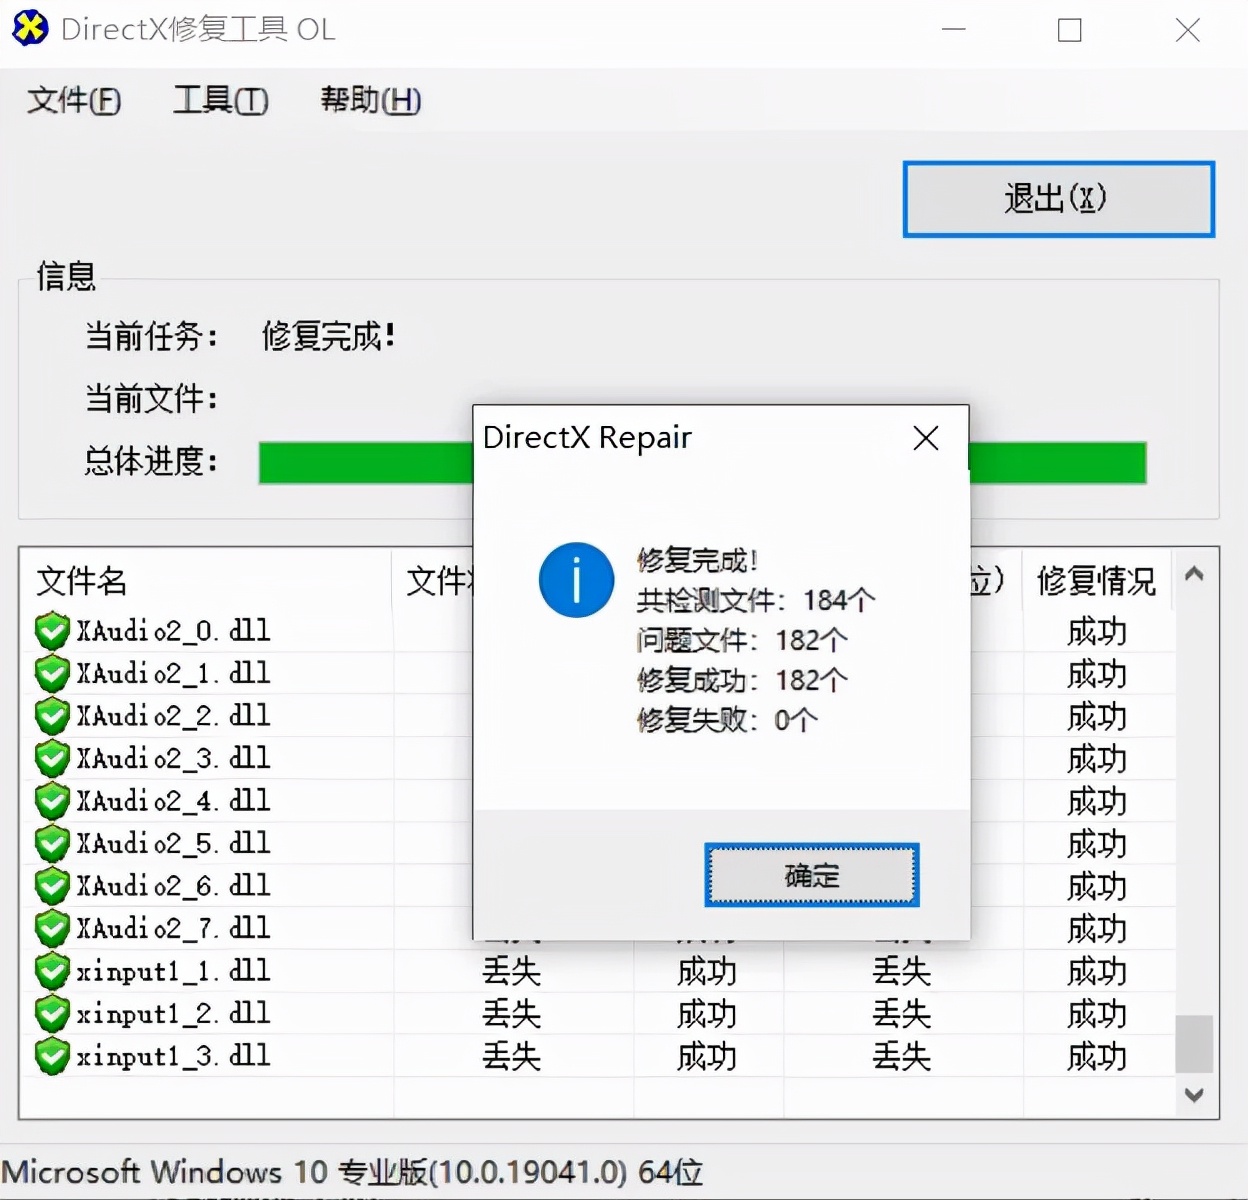Click the green shield icon beside XAudio2_0.dll

click(51, 630)
